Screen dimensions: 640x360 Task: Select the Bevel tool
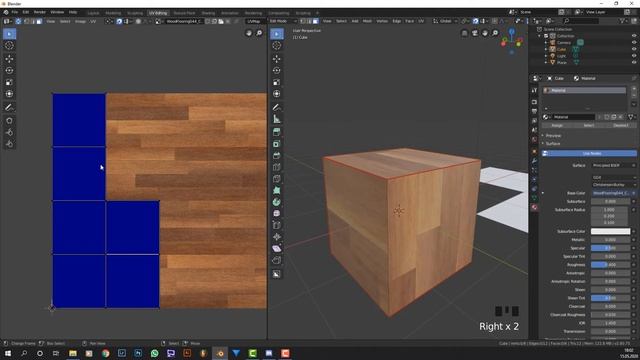(x=277, y=156)
